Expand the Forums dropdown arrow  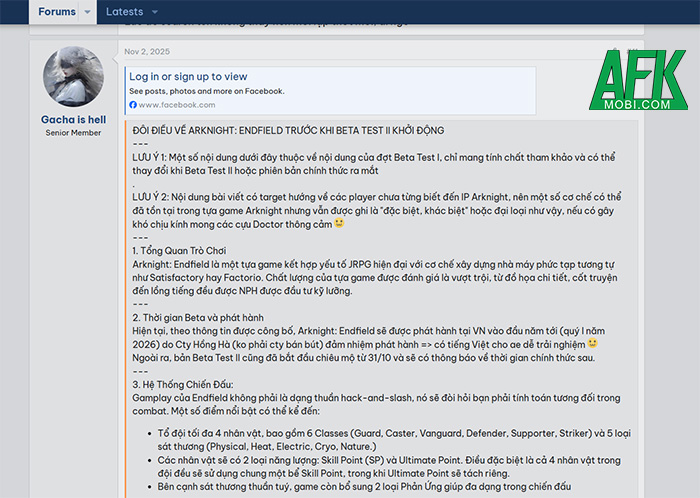click(x=87, y=12)
